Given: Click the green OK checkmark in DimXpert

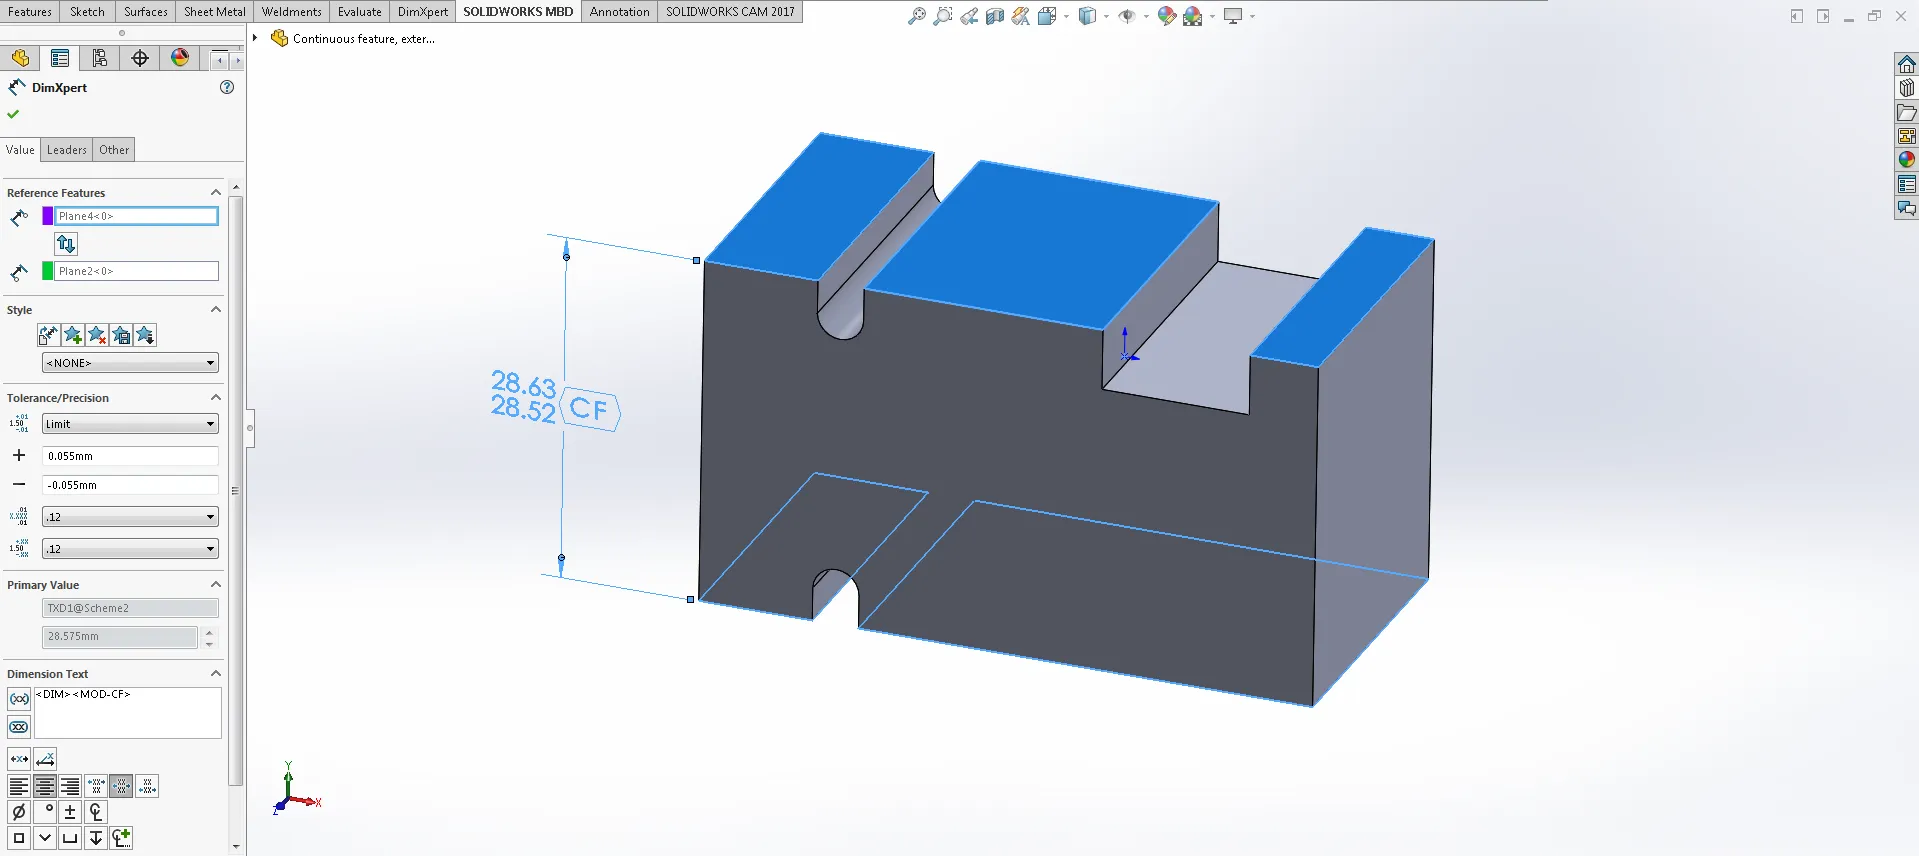Looking at the screenshot, I should click(13, 114).
